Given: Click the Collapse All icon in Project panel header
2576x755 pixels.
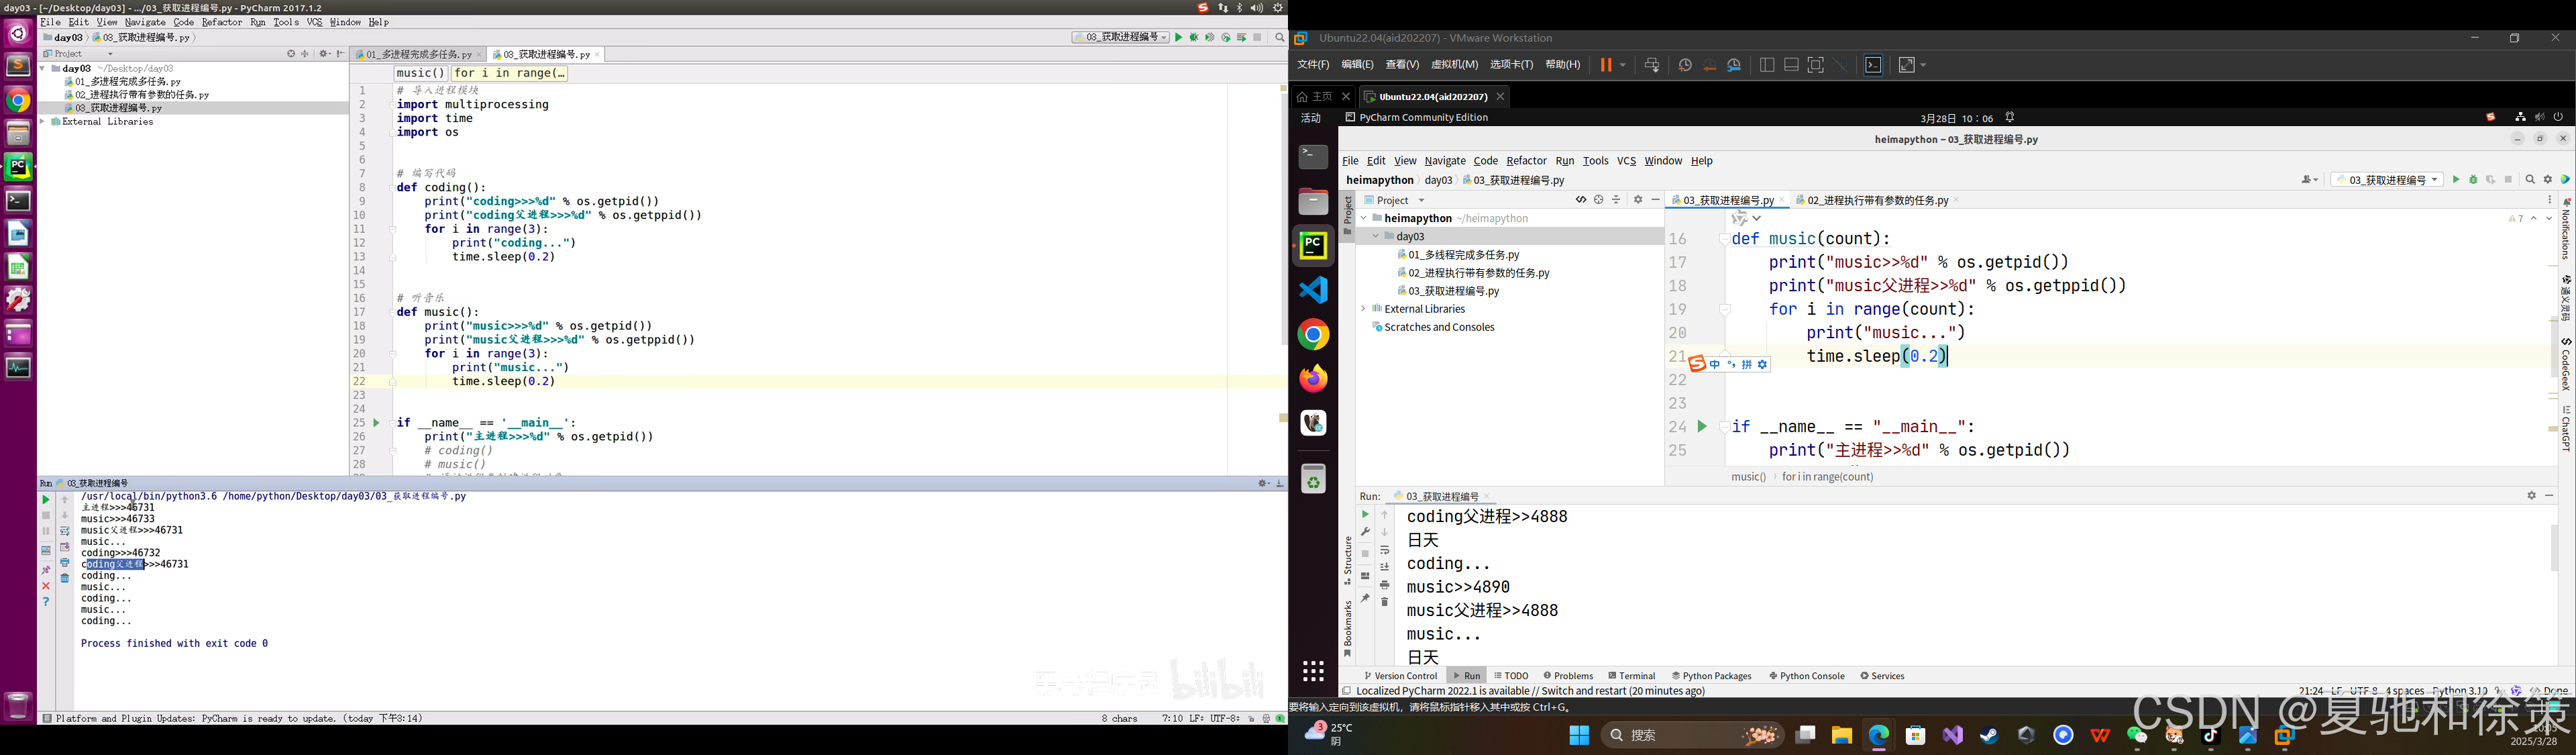Looking at the screenshot, I should click(1616, 200).
